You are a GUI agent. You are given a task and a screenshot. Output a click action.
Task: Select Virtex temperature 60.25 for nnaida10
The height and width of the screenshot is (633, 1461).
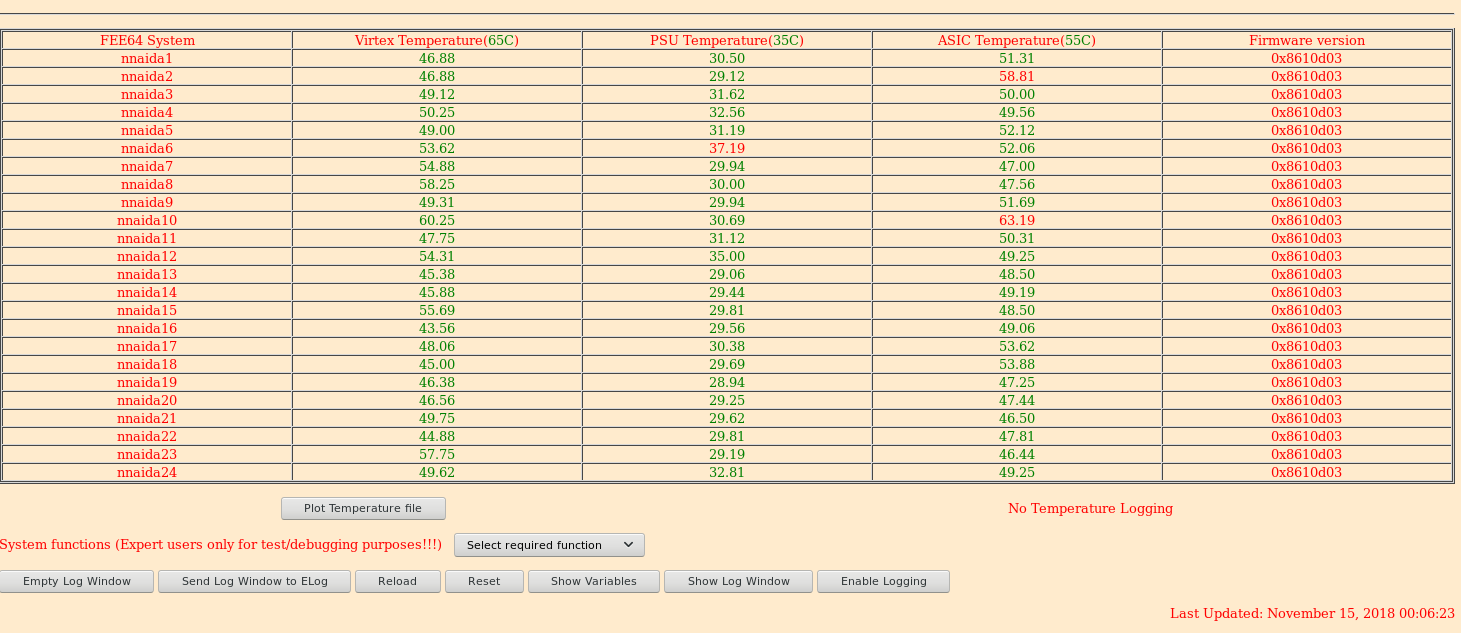tap(437, 221)
